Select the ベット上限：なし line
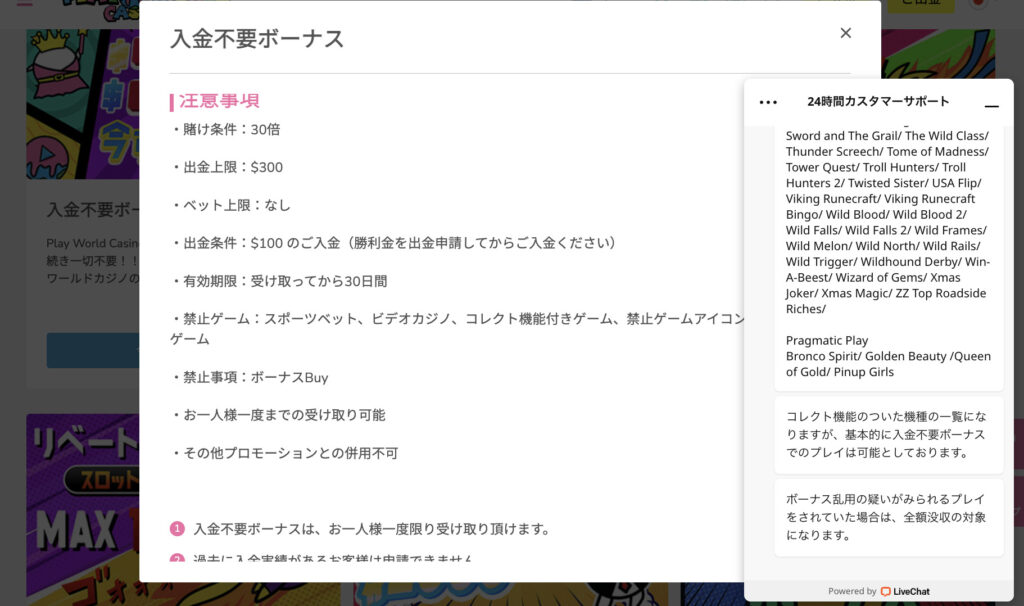1024x606 pixels. (x=231, y=205)
